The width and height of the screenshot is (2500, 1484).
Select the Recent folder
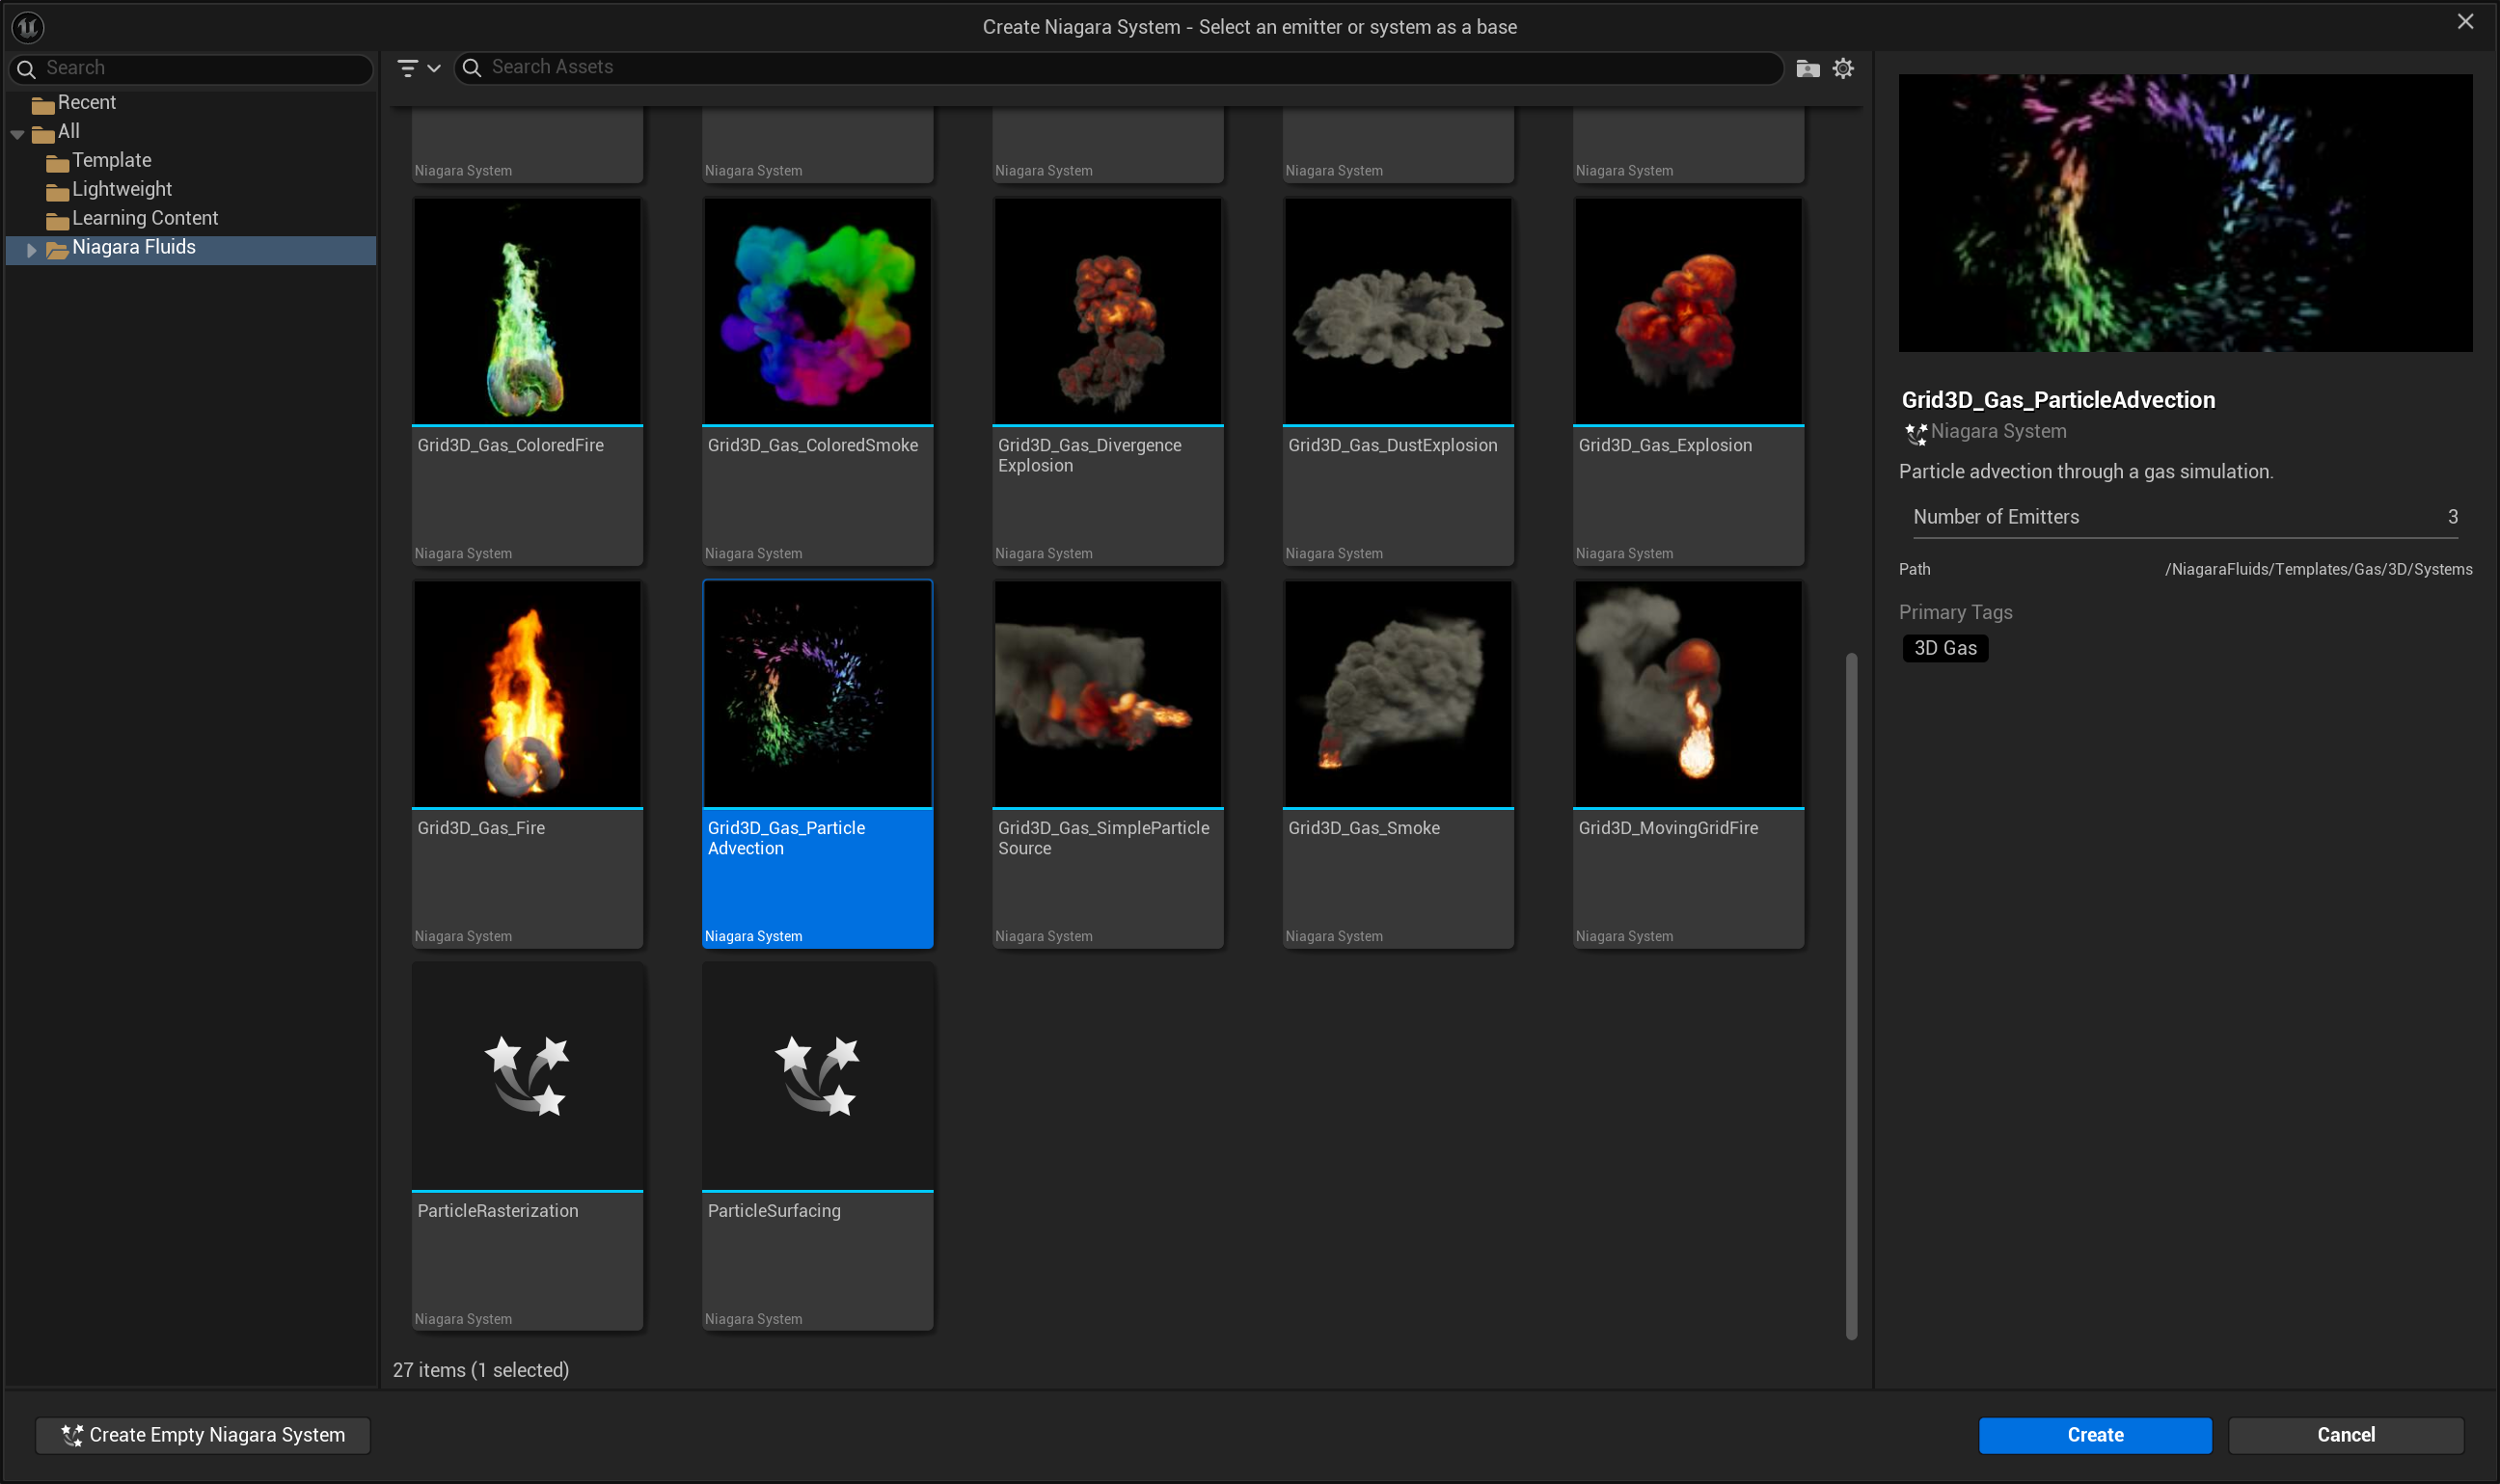(x=86, y=103)
